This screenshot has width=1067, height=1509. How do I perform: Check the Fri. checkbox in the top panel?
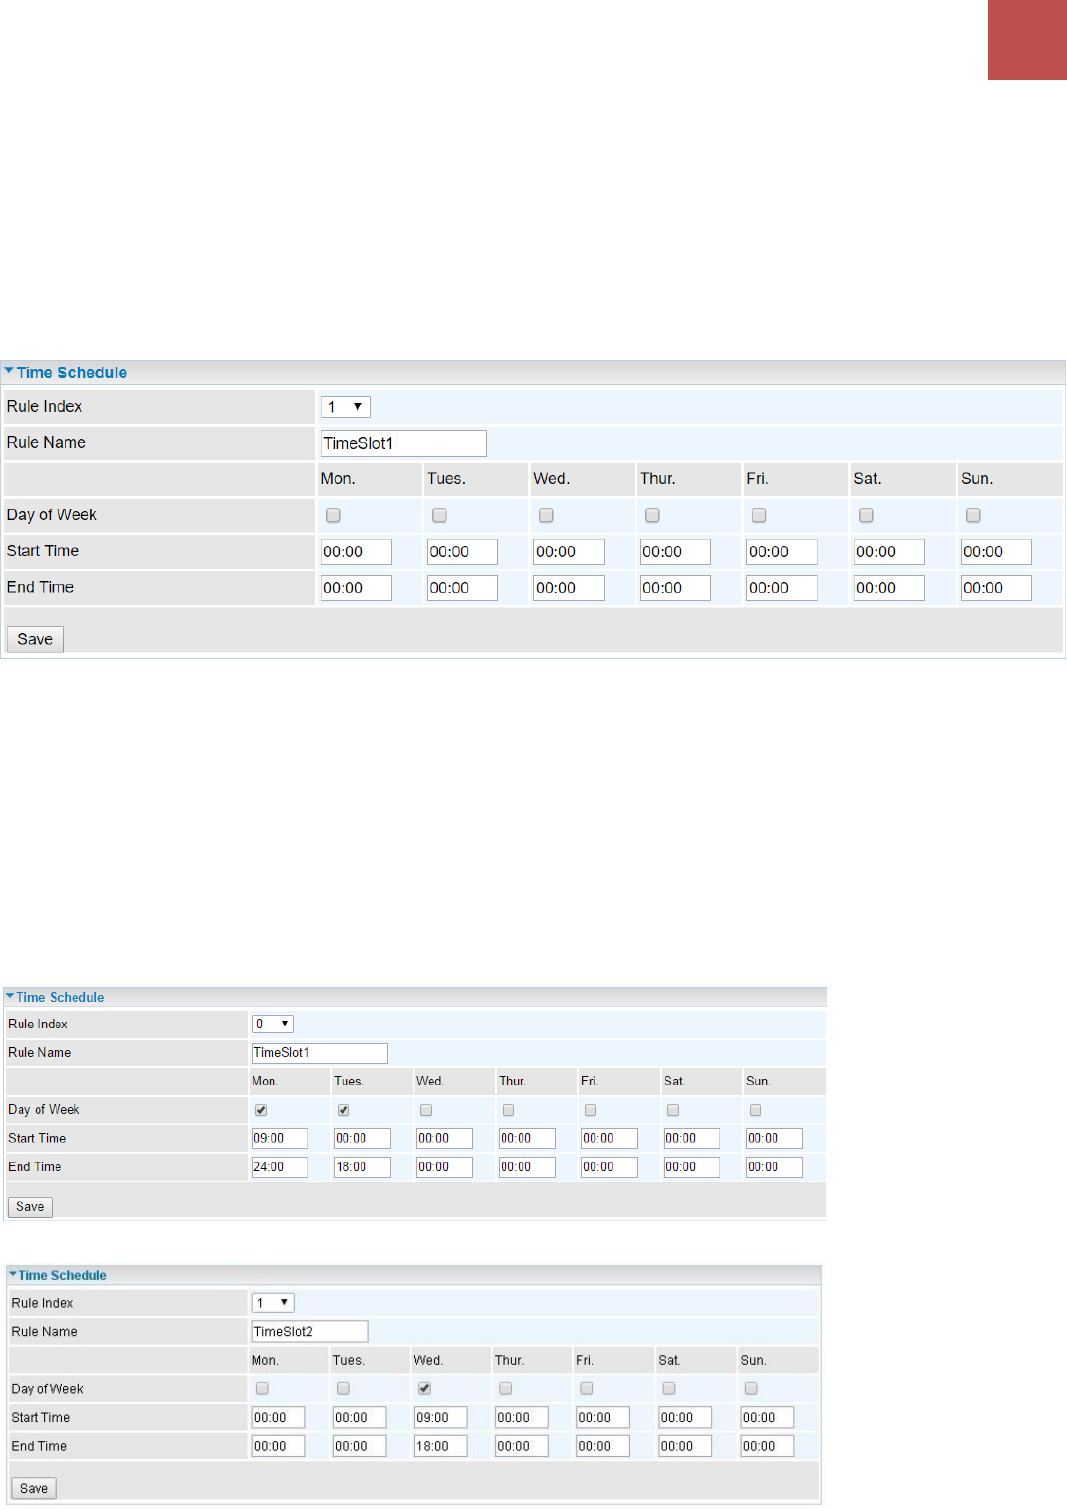[x=759, y=515]
